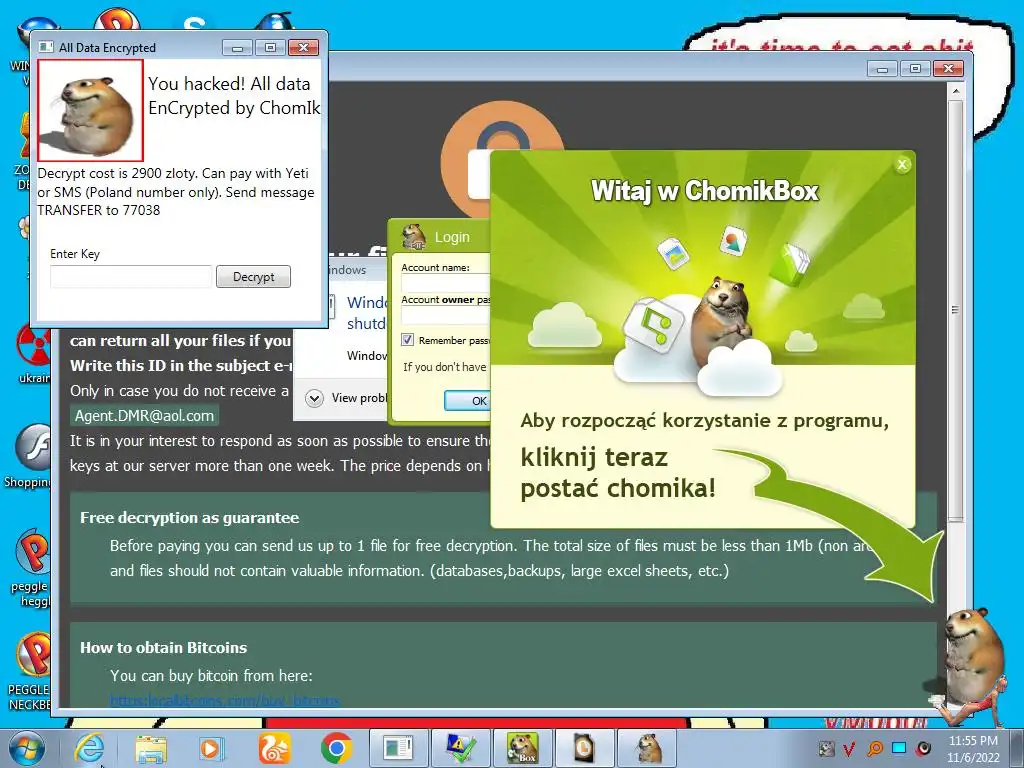Maximize the large ransom note window

916,69
